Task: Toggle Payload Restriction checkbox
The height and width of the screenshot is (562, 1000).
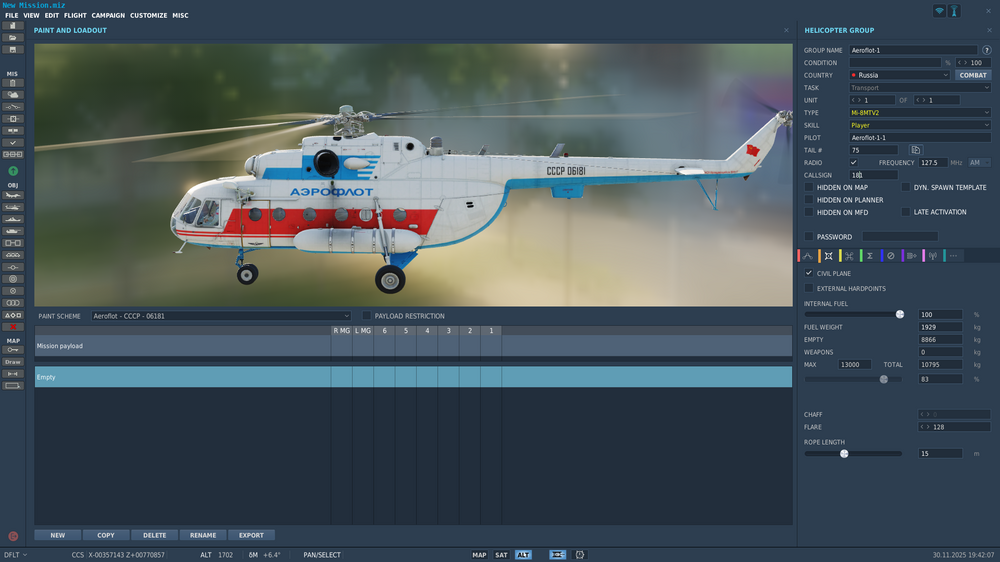Action: [367, 316]
